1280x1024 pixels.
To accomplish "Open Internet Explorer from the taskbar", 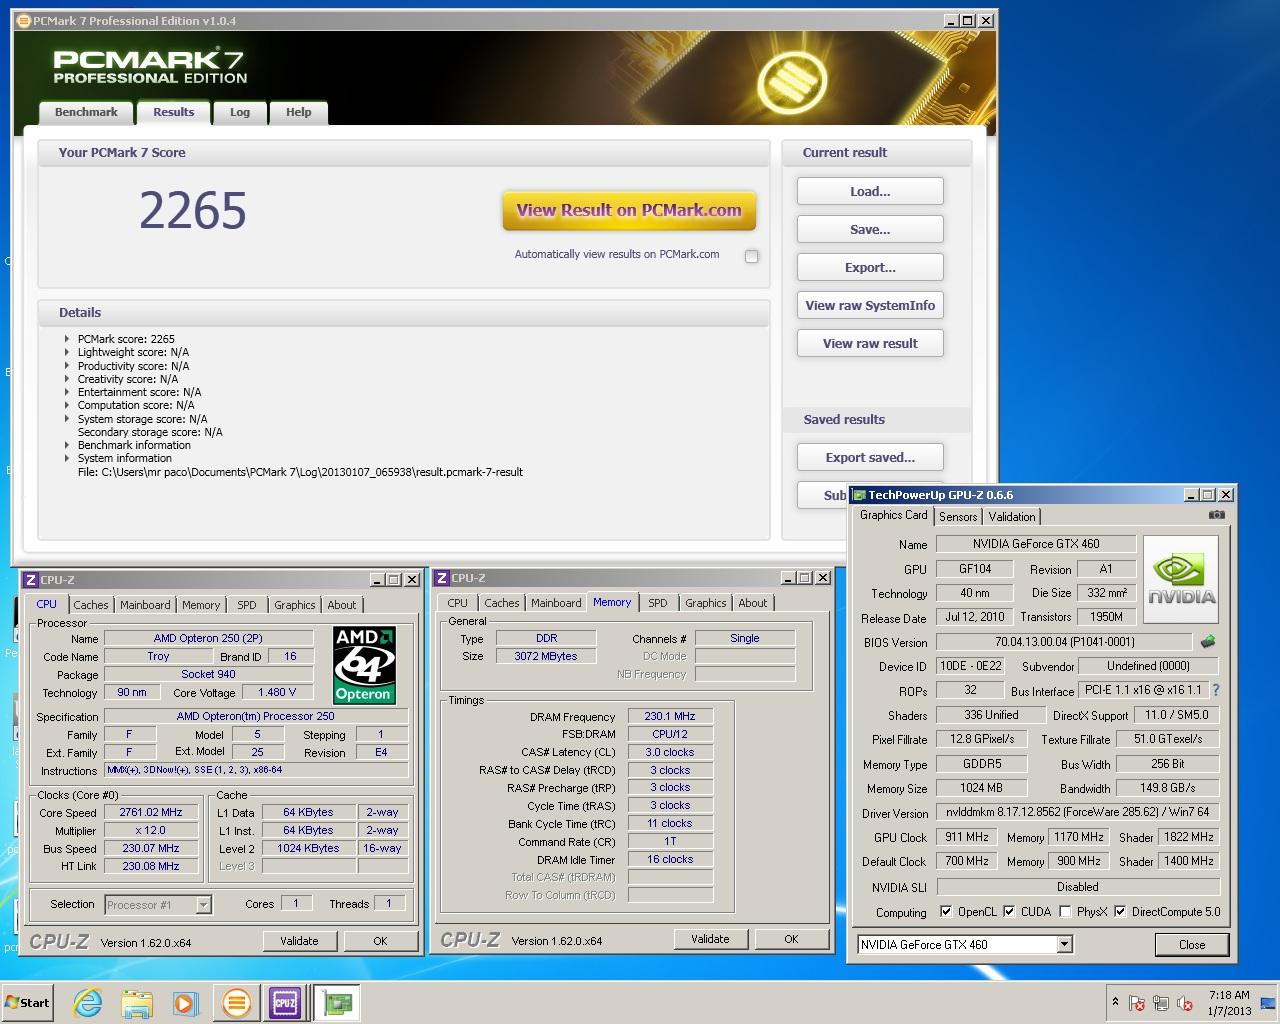I will (x=88, y=1003).
